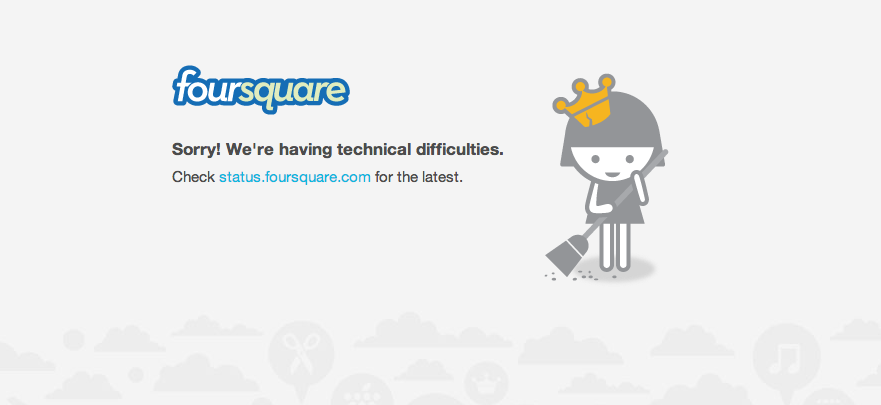Click the girl's grey dress
This screenshot has width=881, height=405.
click(x=614, y=203)
